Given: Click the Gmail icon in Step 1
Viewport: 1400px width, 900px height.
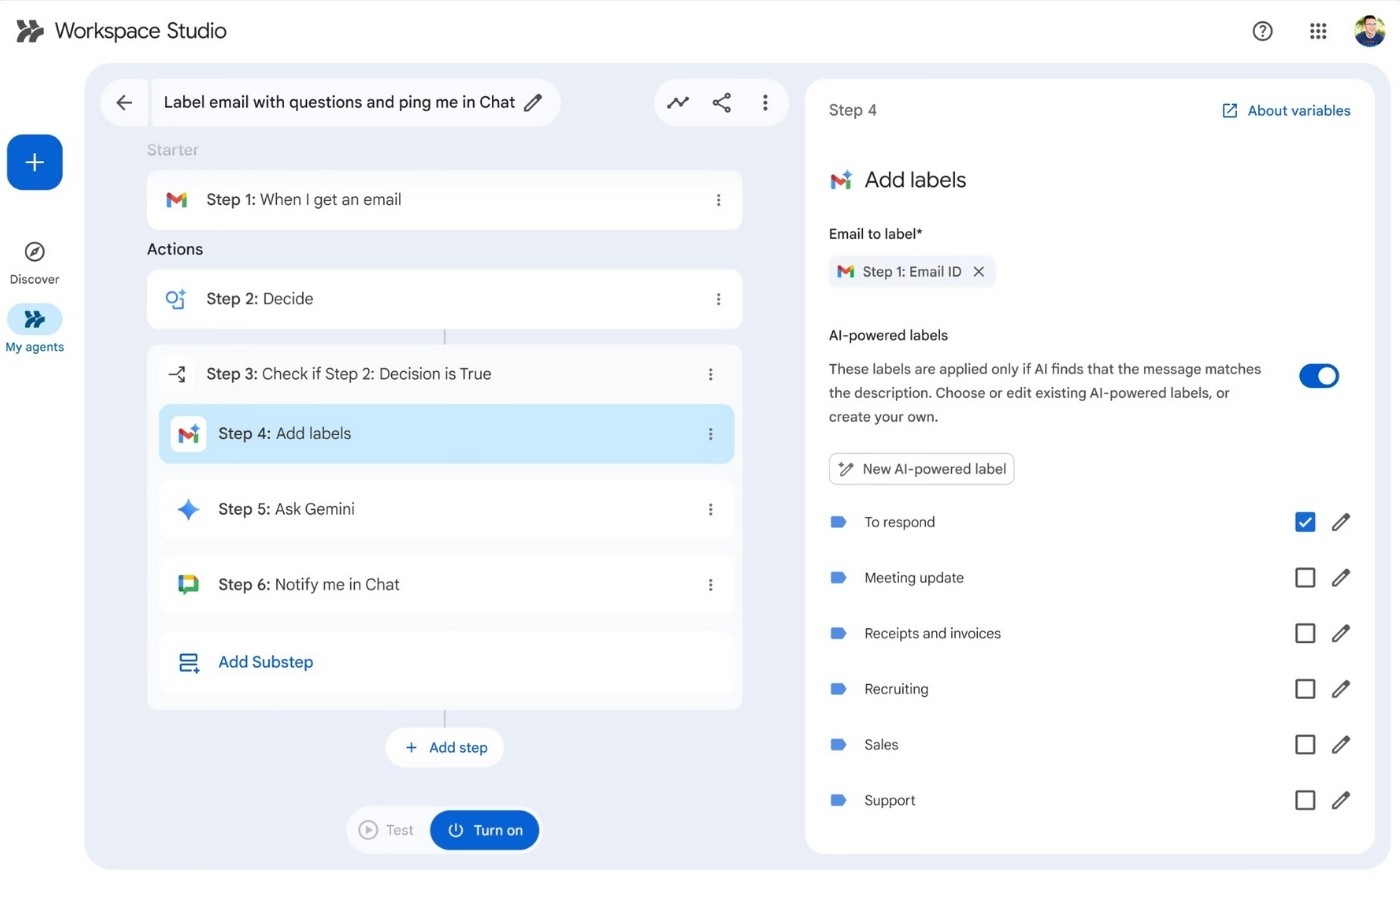Looking at the screenshot, I should coord(177,200).
